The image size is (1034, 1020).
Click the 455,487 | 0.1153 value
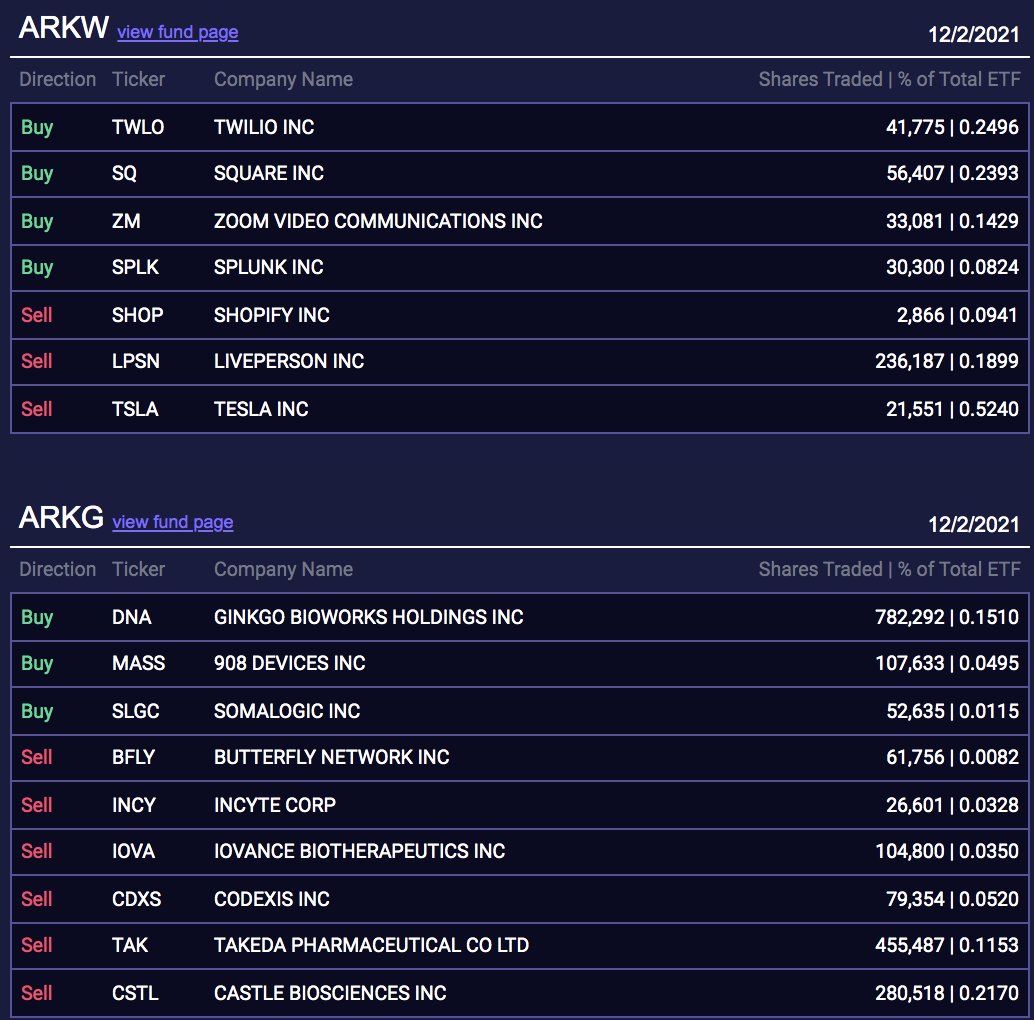(947, 945)
